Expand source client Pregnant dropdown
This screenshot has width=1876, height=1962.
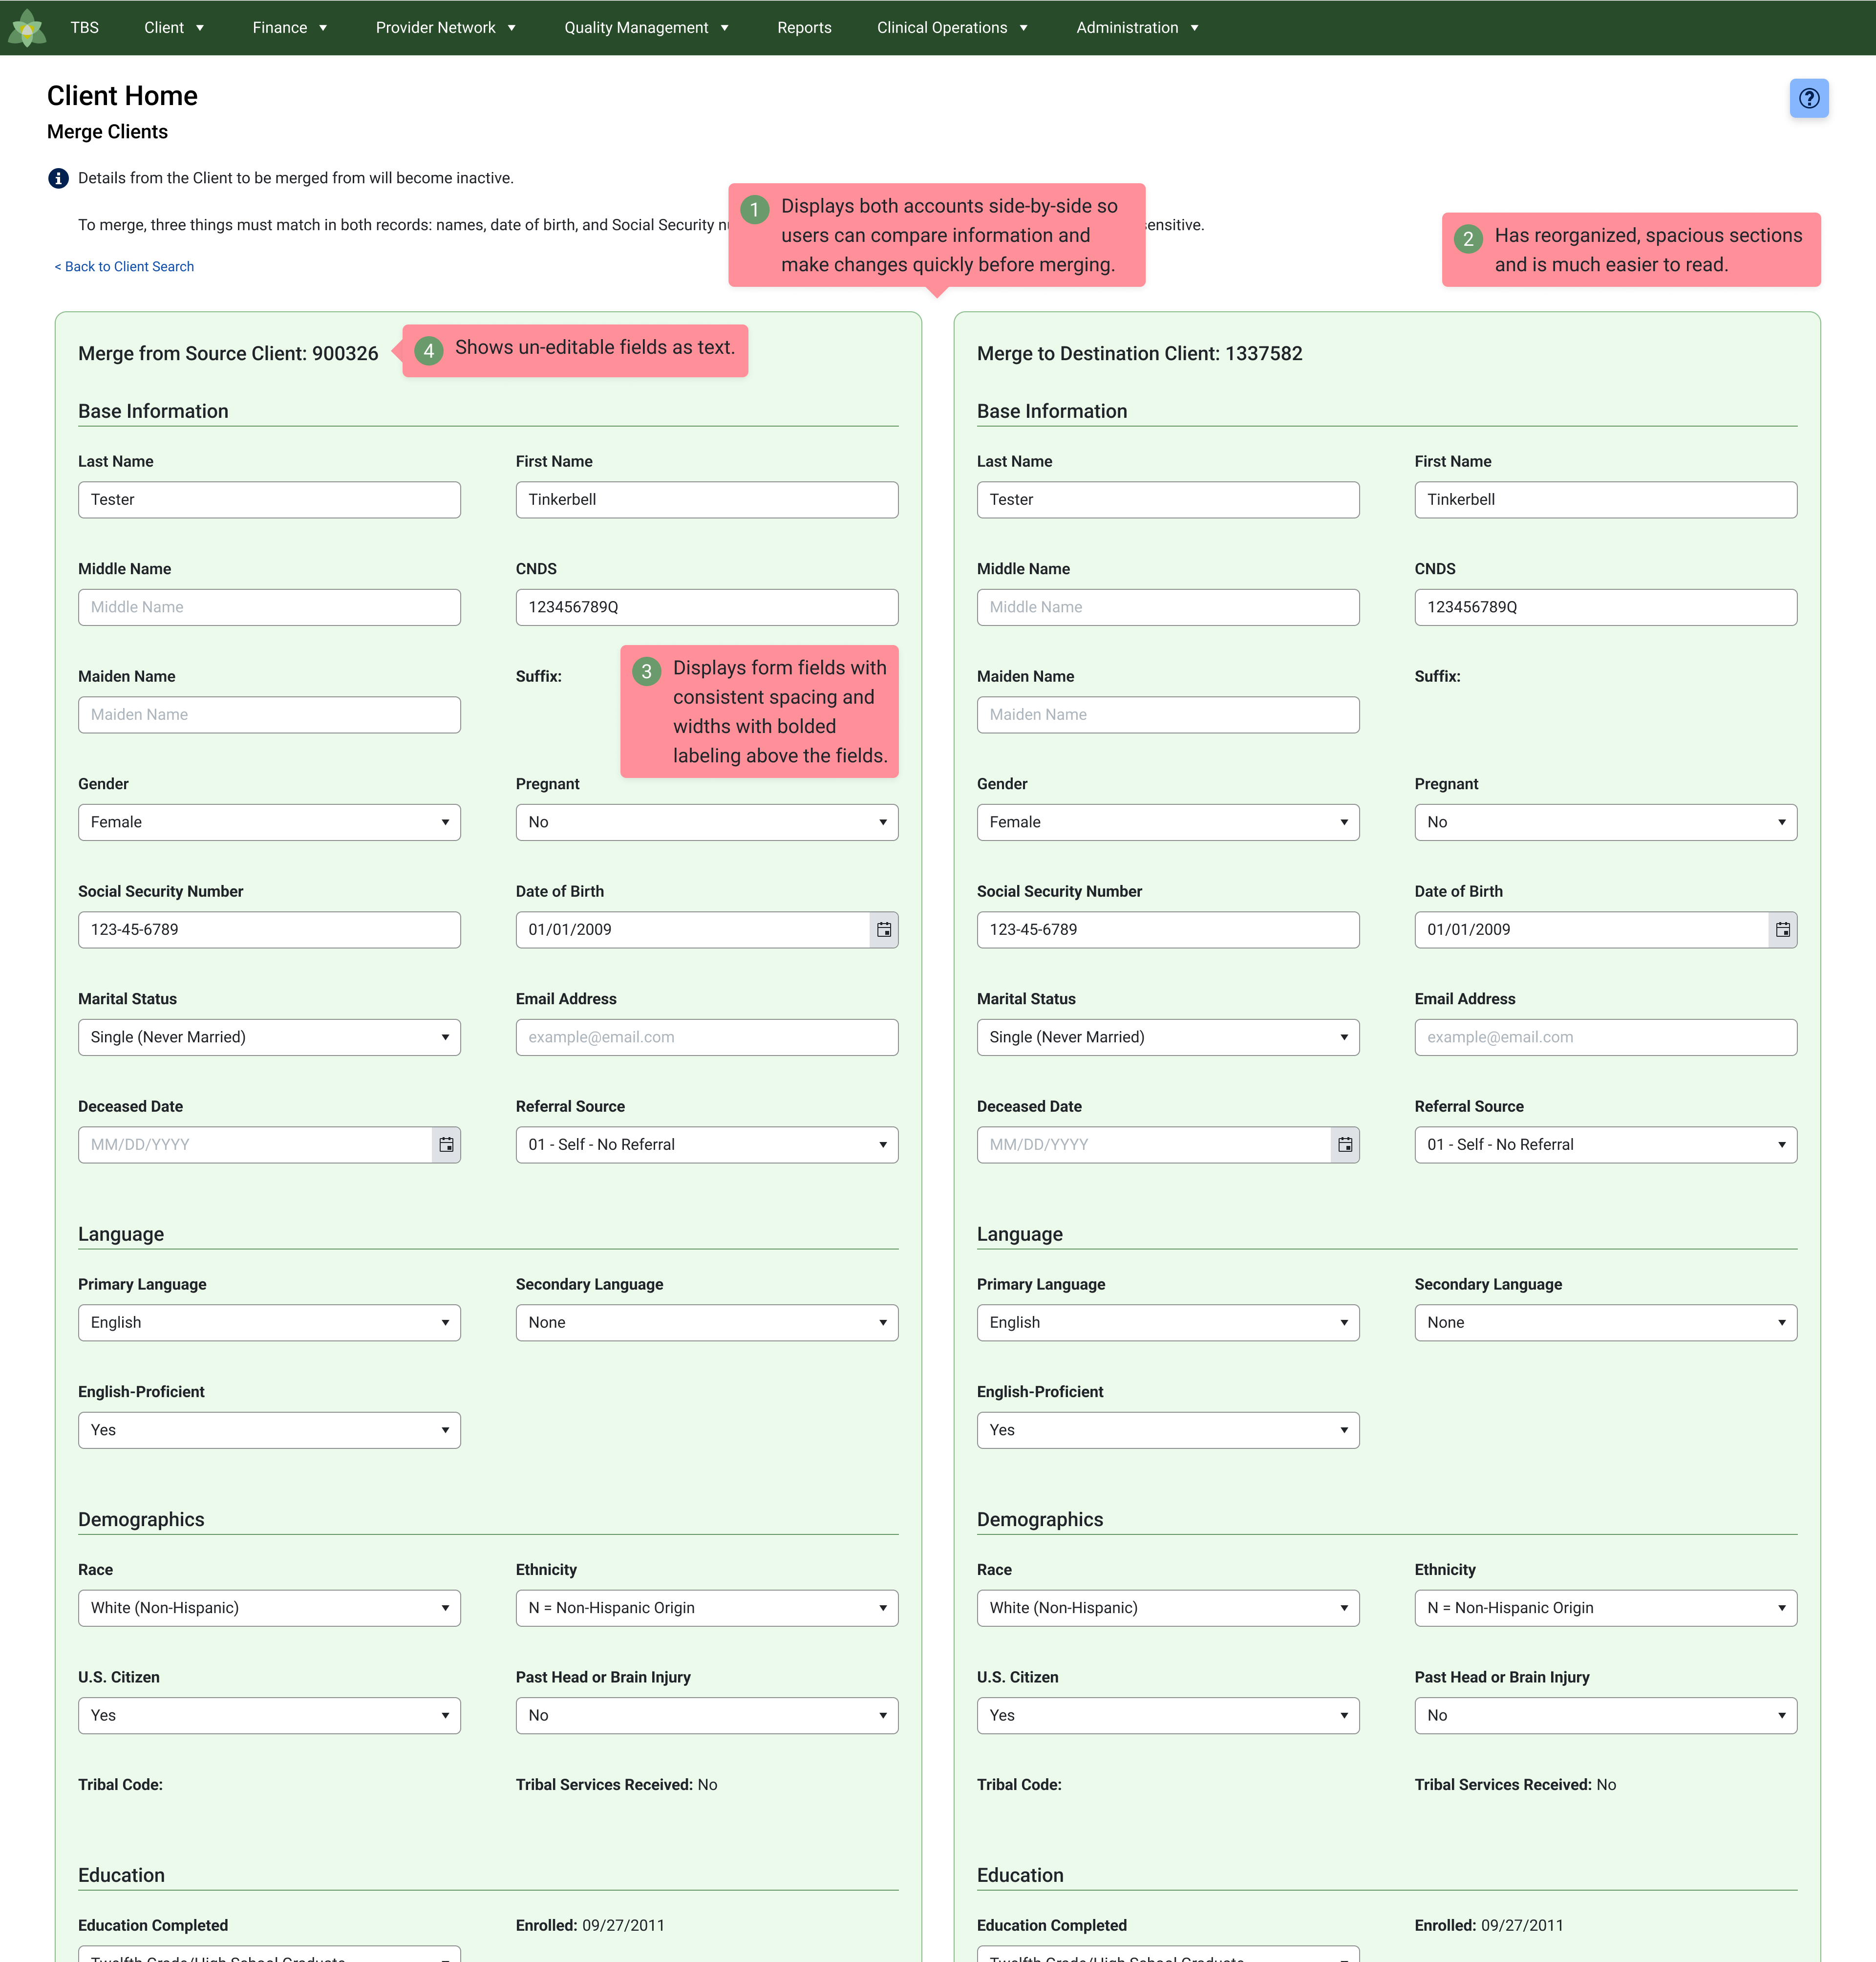point(707,822)
